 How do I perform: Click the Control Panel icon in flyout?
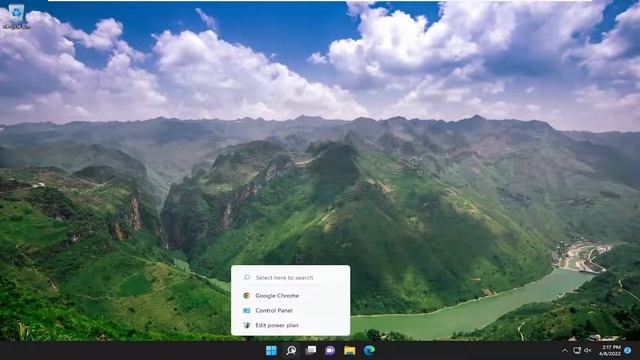click(247, 311)
